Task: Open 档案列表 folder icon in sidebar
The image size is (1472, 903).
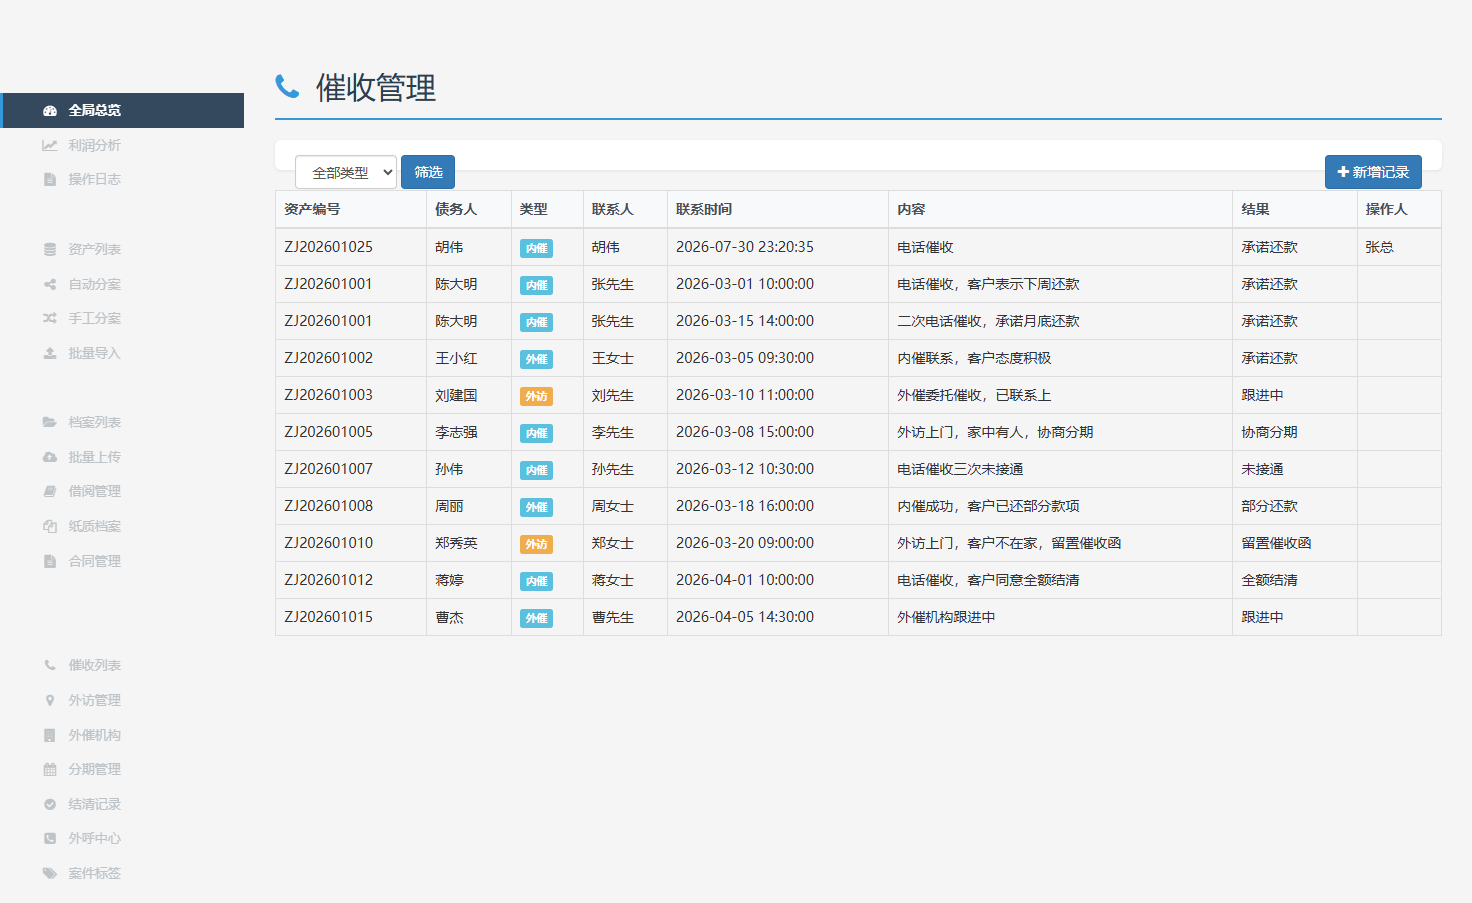Action: [x=49, y=422]
